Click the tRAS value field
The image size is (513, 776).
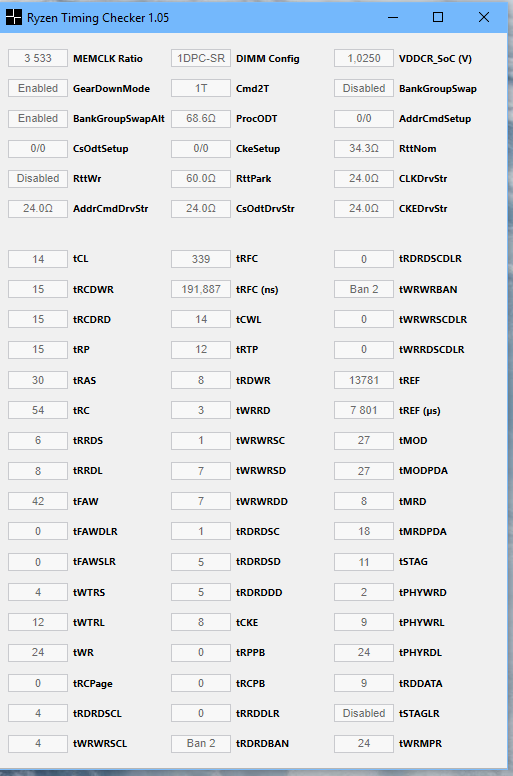38,380
